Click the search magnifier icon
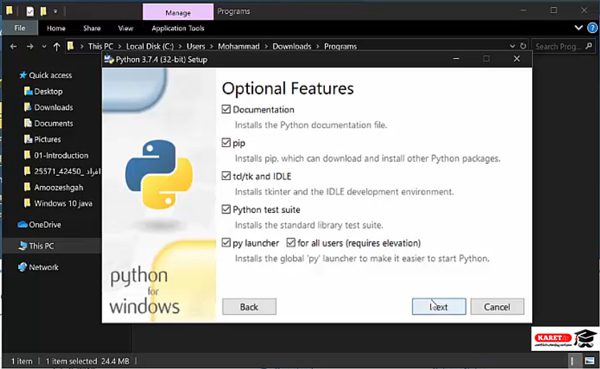Image resolution: width=600 pixels, height=369 pixels. point(589,46)
